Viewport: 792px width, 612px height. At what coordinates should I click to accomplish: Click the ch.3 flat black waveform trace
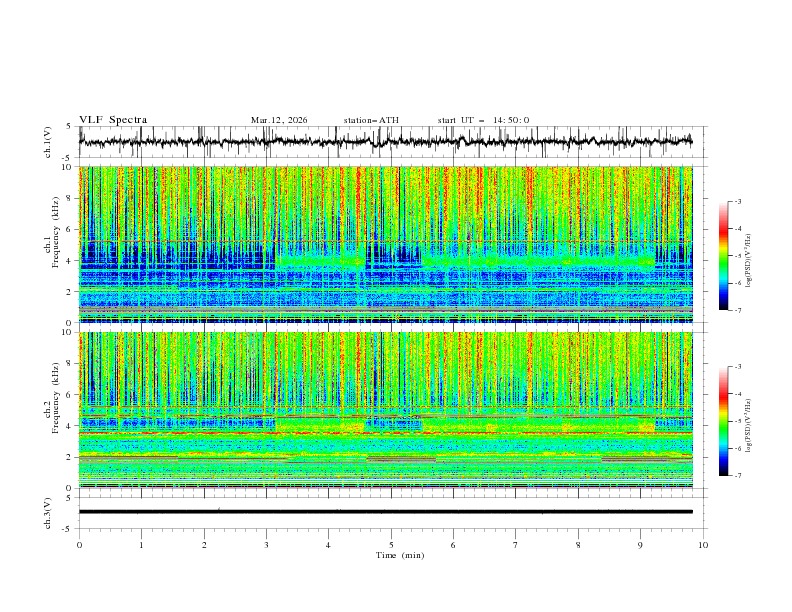coord(386,512)
